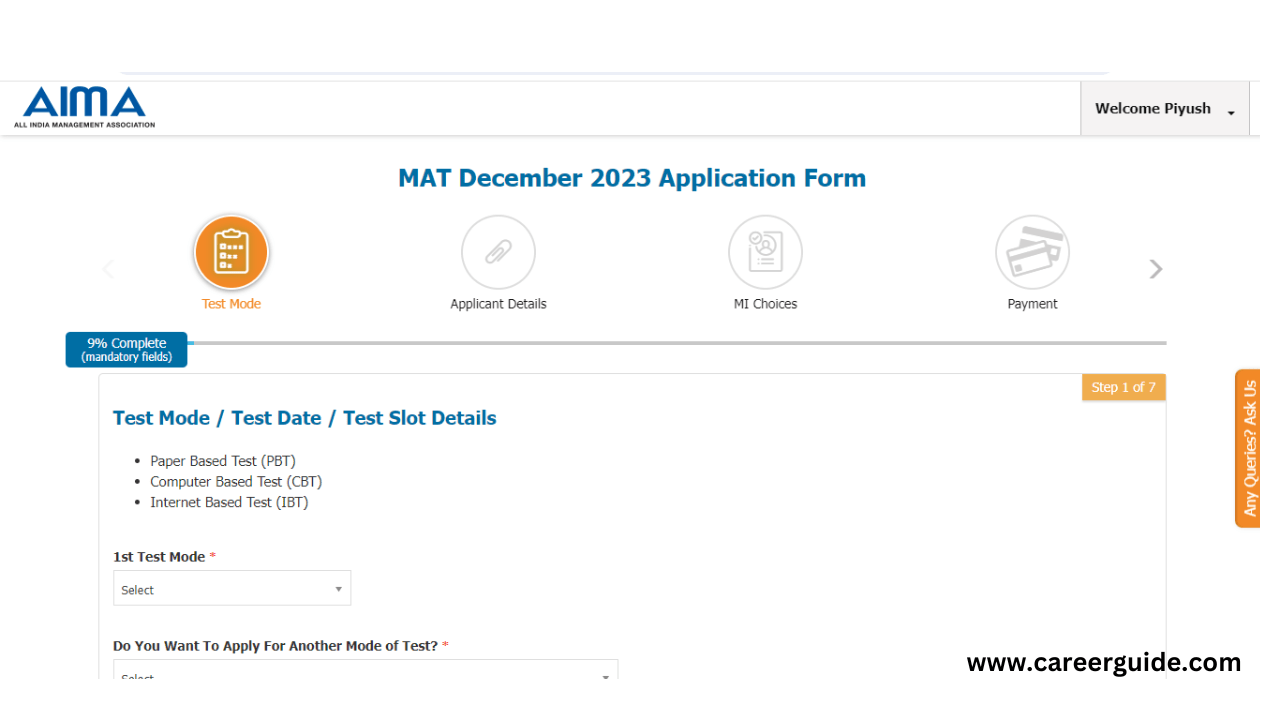Open the Applicant Details paperclip icon

tap(498, 252)
